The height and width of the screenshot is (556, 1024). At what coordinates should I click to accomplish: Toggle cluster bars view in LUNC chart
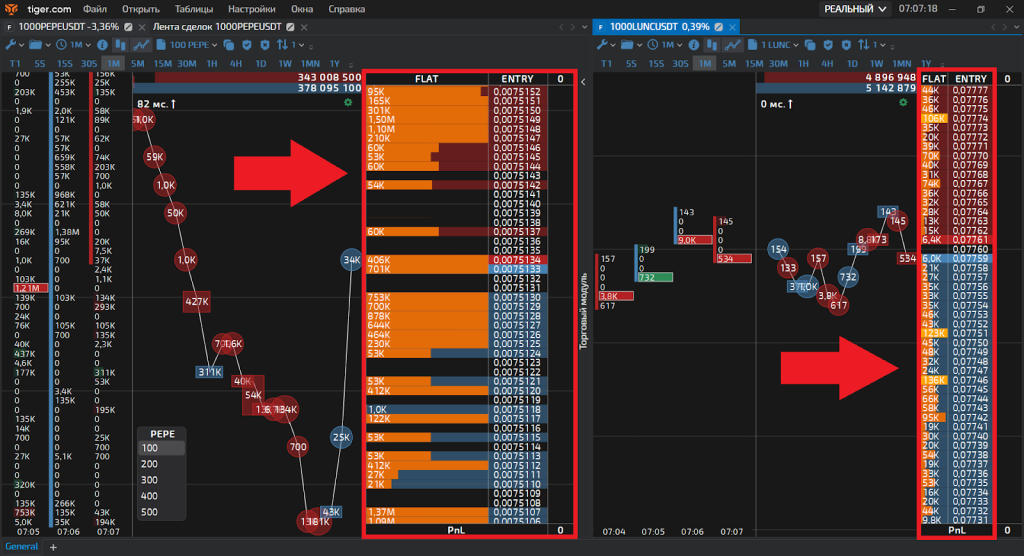tap(712, 45)
